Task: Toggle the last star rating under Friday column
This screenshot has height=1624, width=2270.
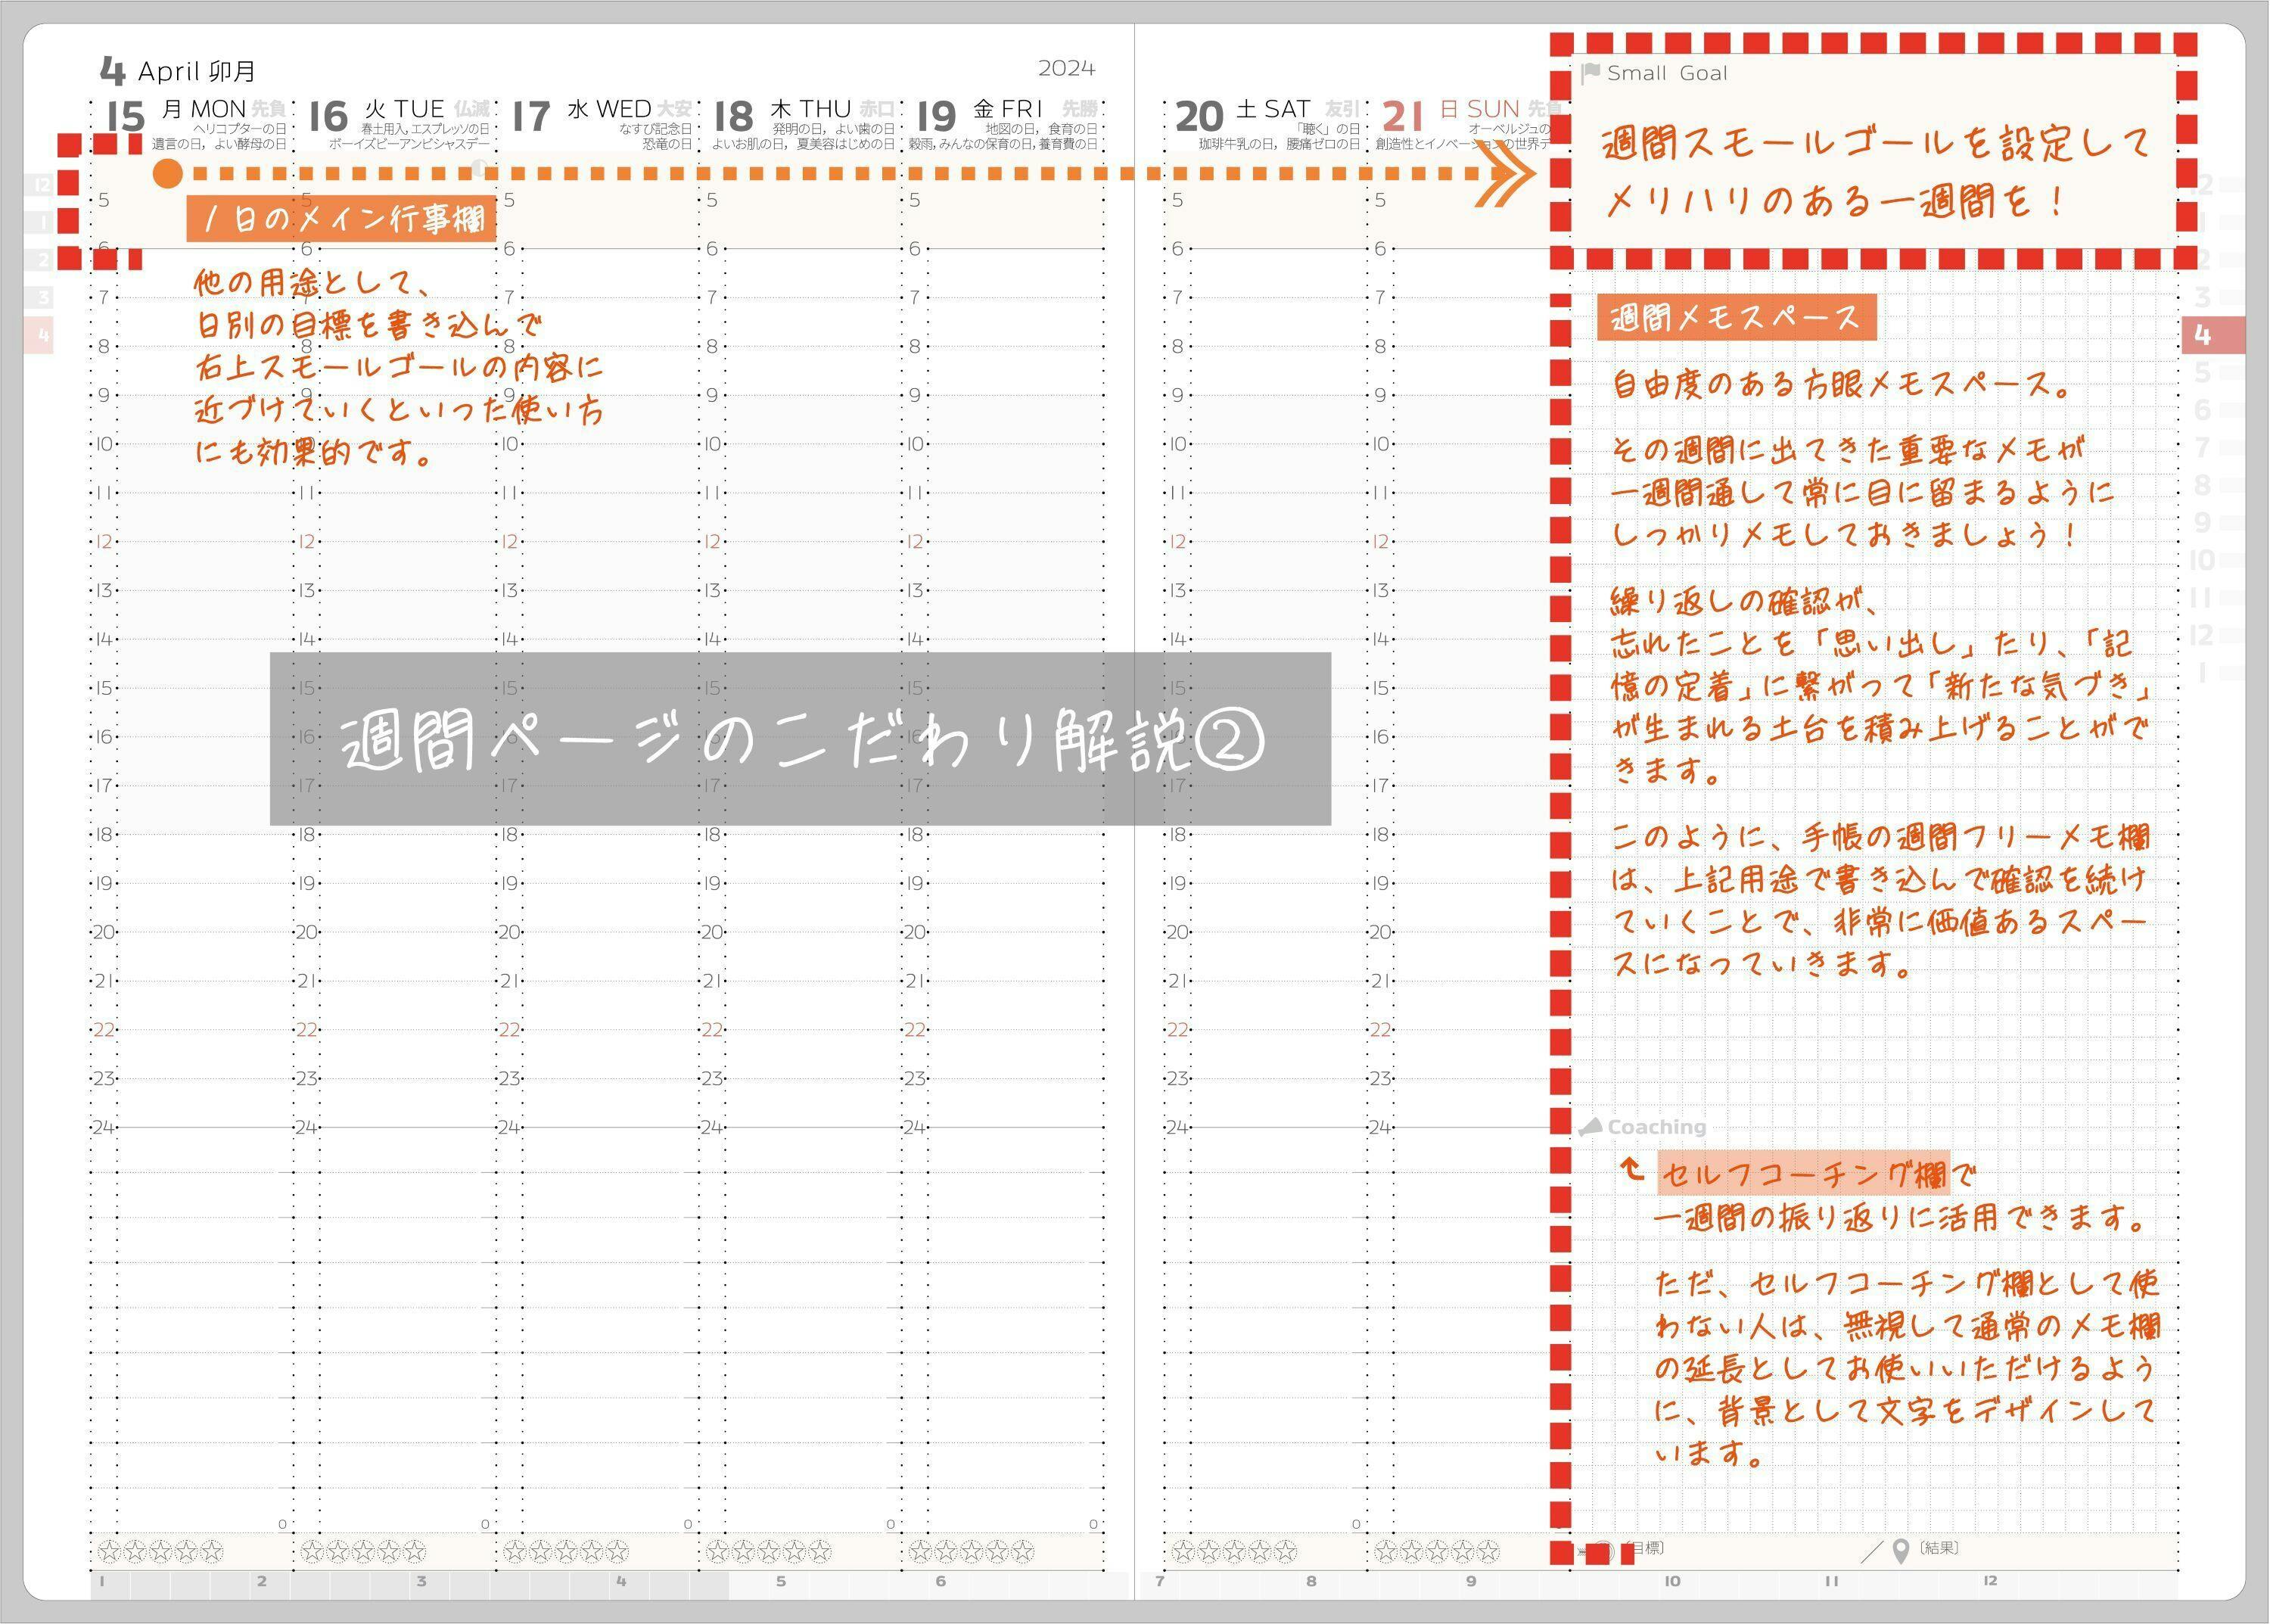Action: coord(1022,1552)
